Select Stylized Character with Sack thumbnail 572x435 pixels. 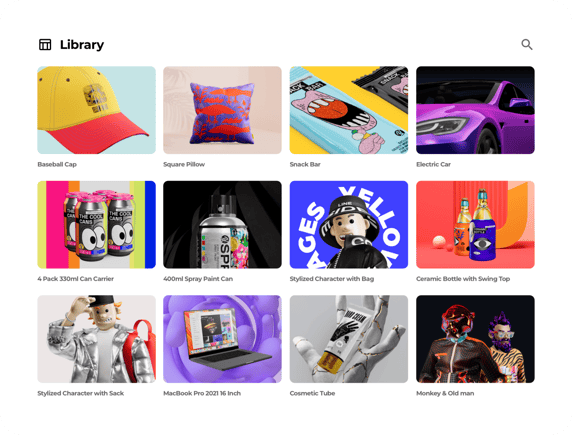pos(96,339)
